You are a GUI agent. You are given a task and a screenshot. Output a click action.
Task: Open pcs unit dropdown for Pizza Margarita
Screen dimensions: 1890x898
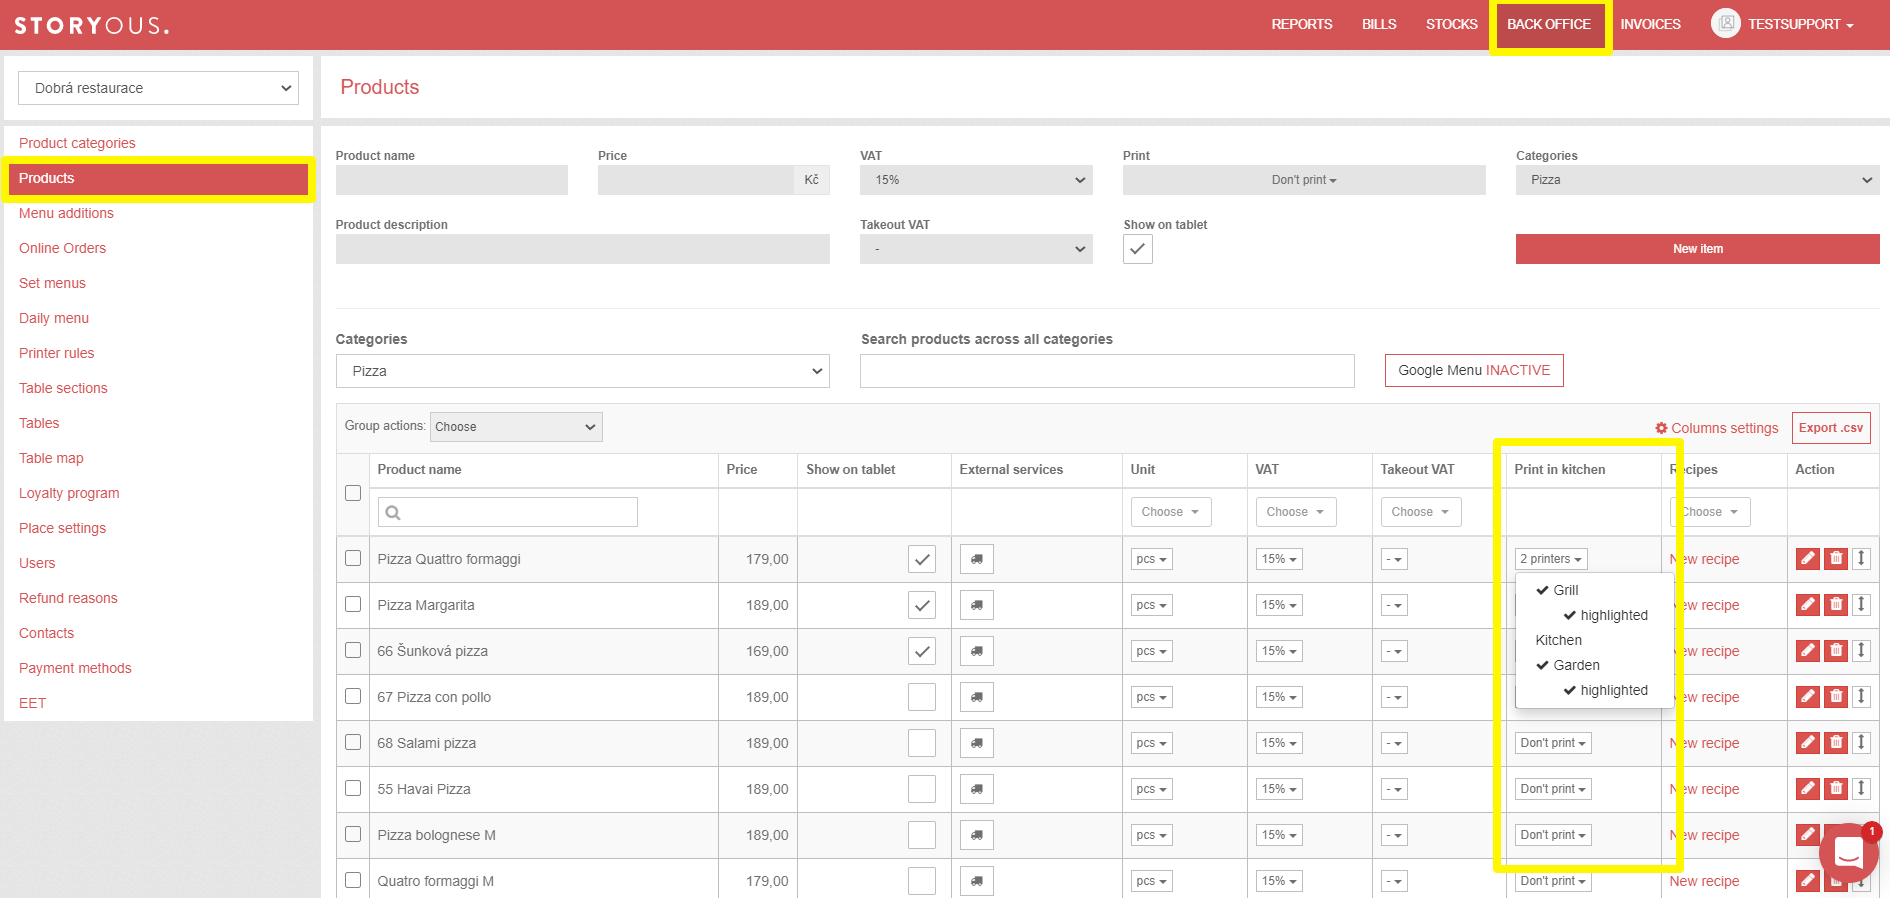[1152, 605]
